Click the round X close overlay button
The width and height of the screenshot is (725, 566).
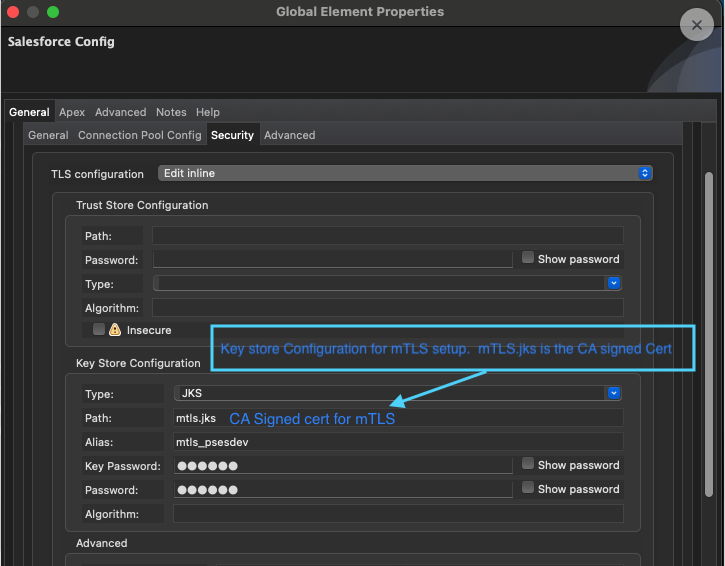[696, 27]
